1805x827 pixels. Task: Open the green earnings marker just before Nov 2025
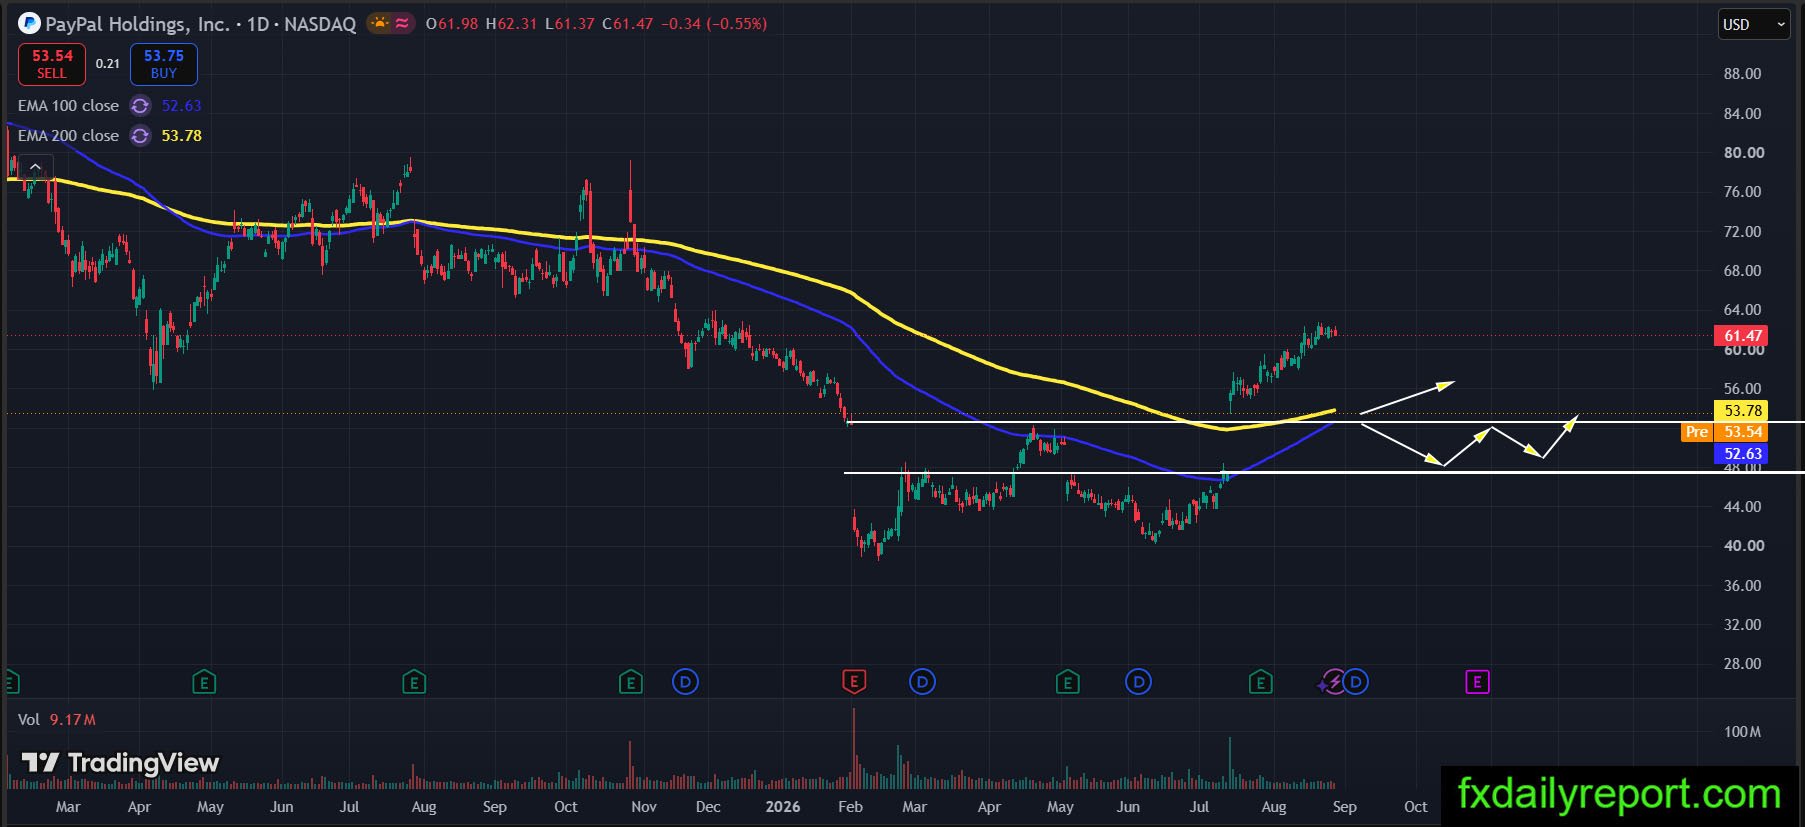(x=630, y=682)
